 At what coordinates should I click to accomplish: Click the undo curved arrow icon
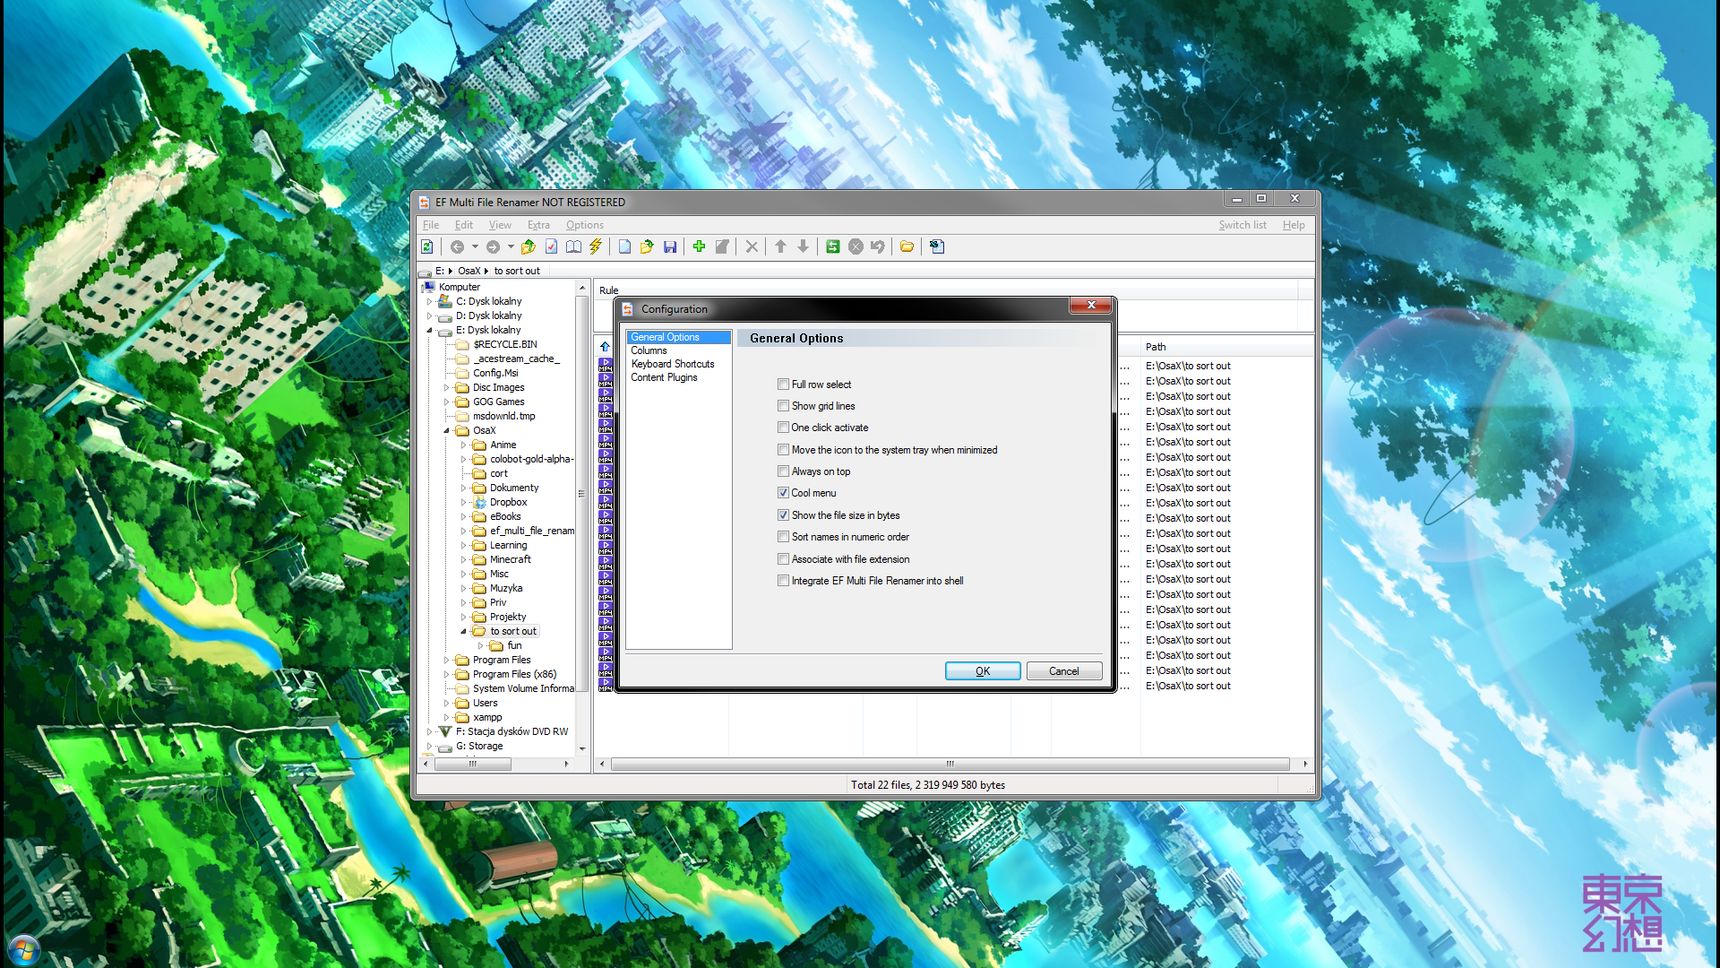(x=878, y=247)
